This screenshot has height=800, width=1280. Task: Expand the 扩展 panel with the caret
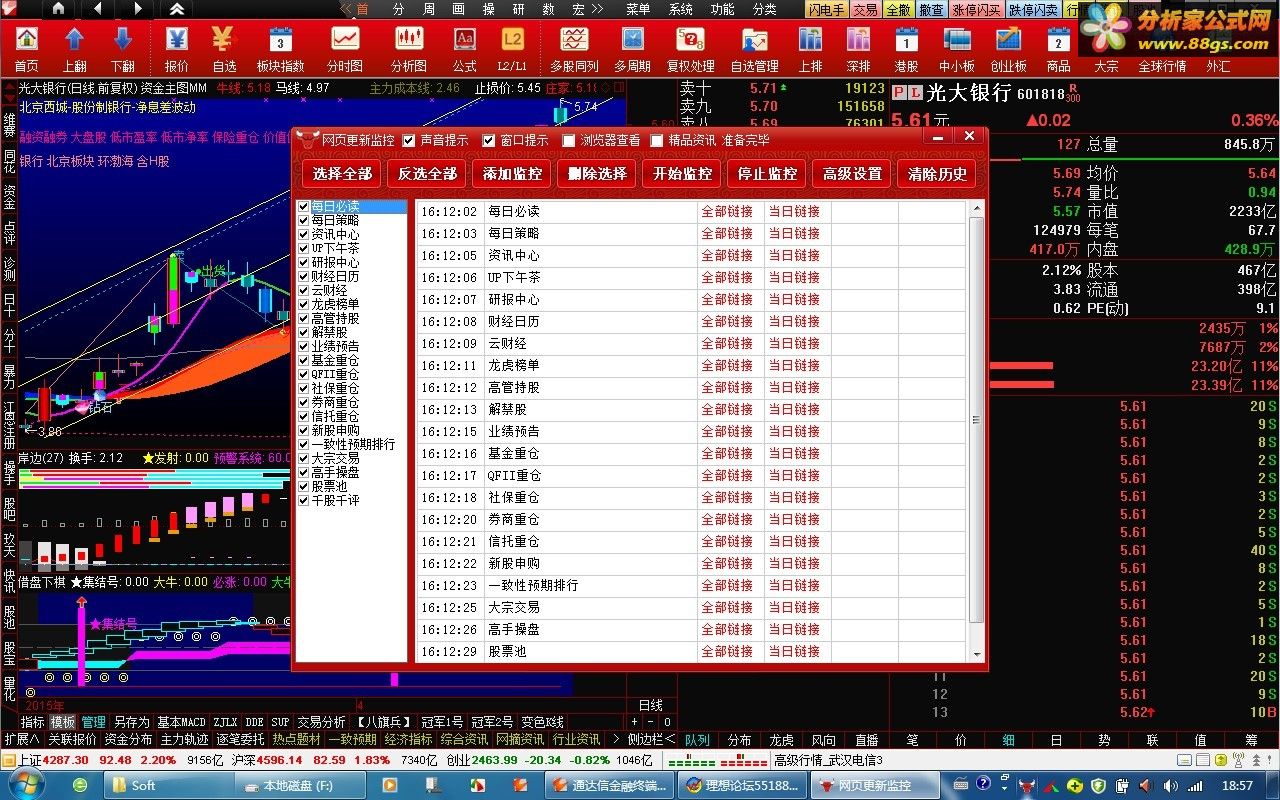pyautogui.click(x=22, y=739)
